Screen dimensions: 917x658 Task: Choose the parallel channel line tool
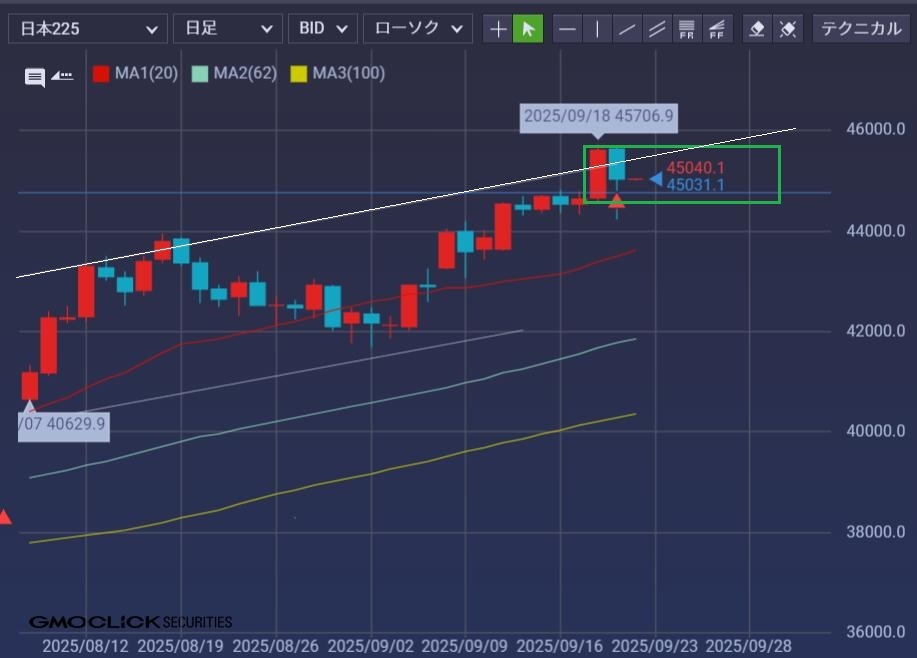(x=657, y=29)
